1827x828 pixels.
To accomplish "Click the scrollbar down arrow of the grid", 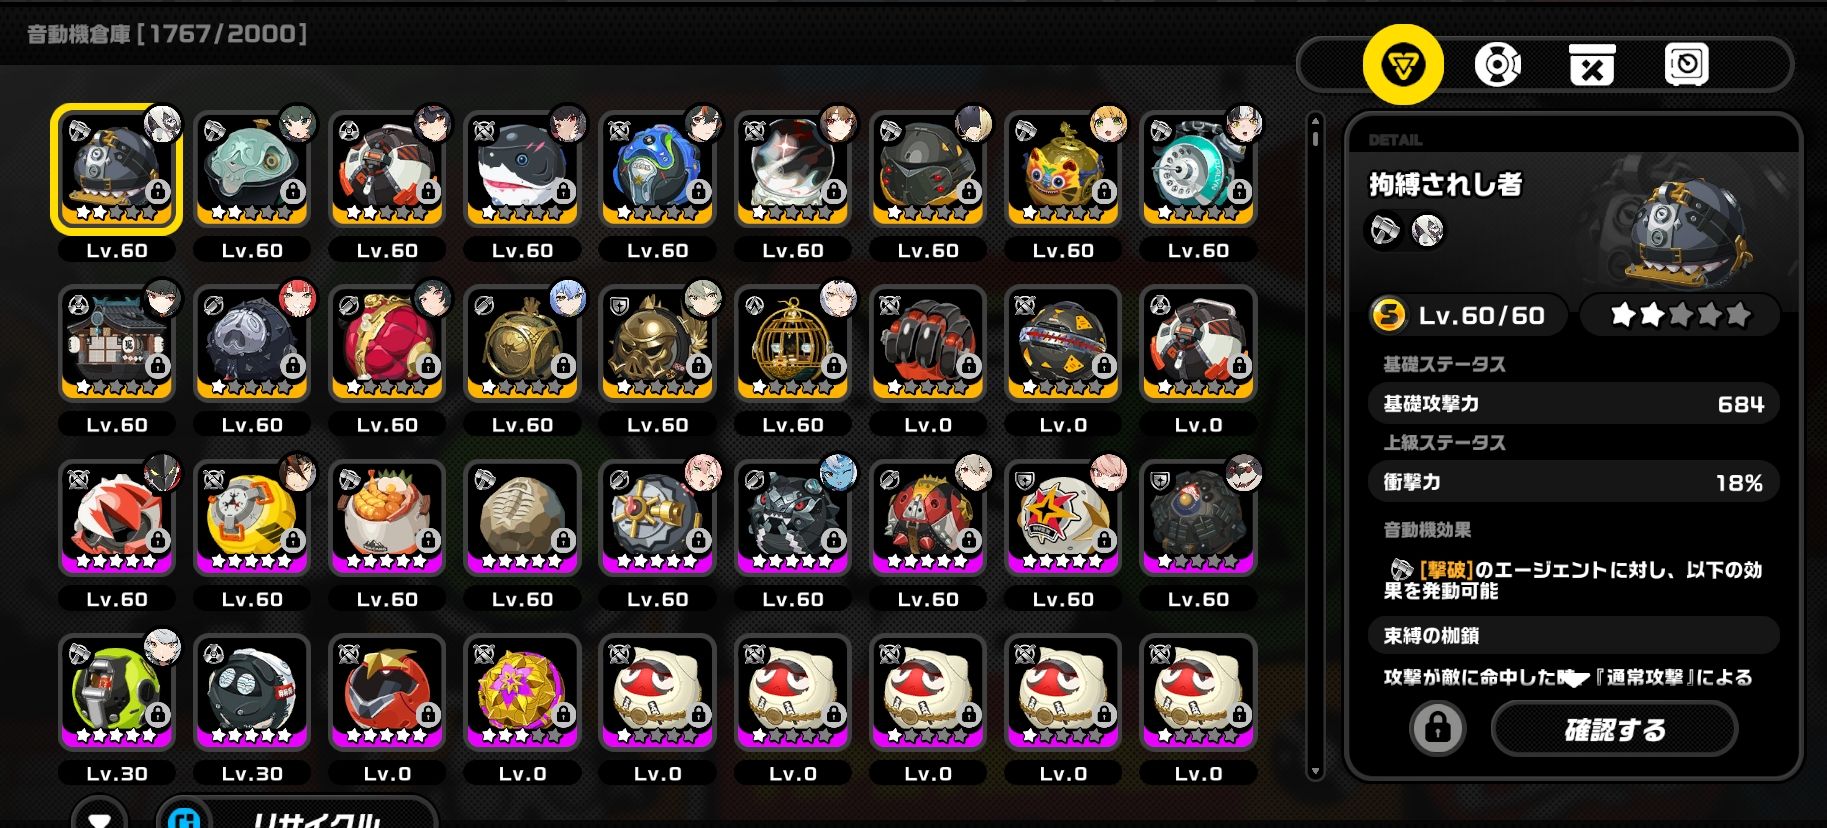I will [x=1316, y=771].
